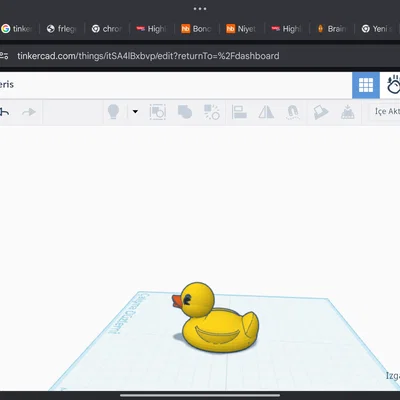Viewport: 400px width, 400px height.
Task: Click the Ruler workplane icon
Action: (x=347, y=112)
